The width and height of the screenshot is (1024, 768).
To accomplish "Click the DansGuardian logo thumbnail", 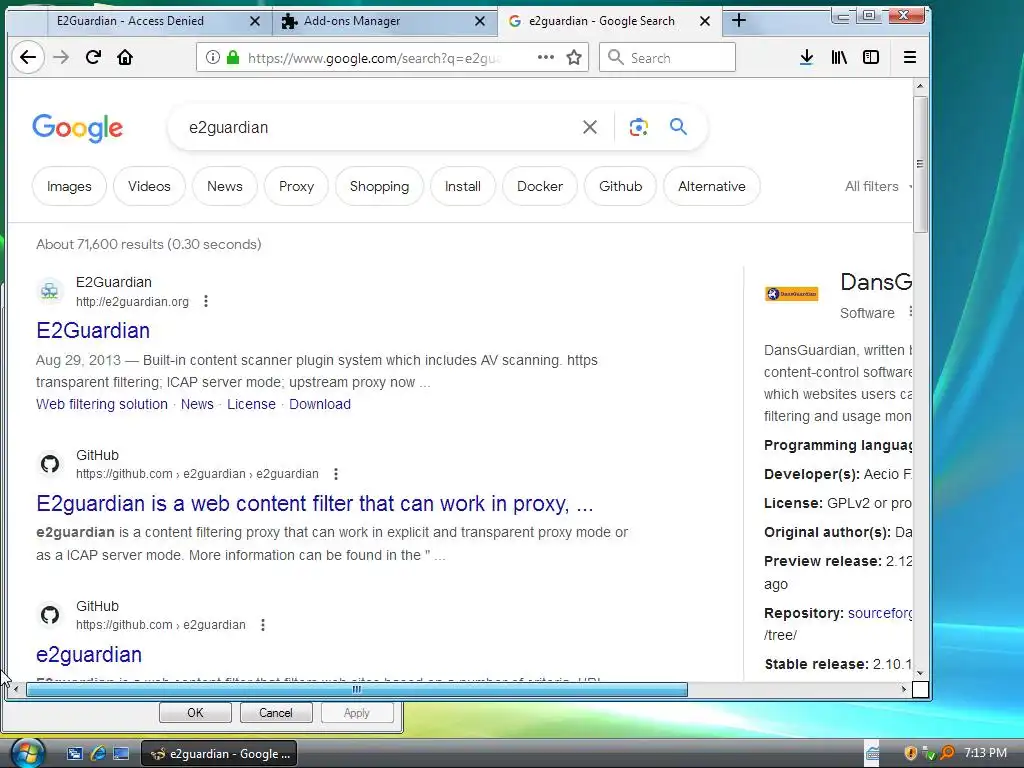I will (x=792, y=294).
